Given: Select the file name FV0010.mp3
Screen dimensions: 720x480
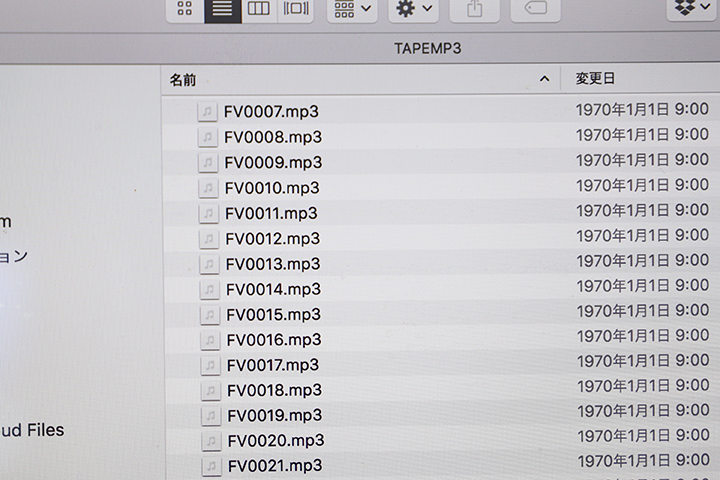Looking at the screenshot, I should 272,188.
